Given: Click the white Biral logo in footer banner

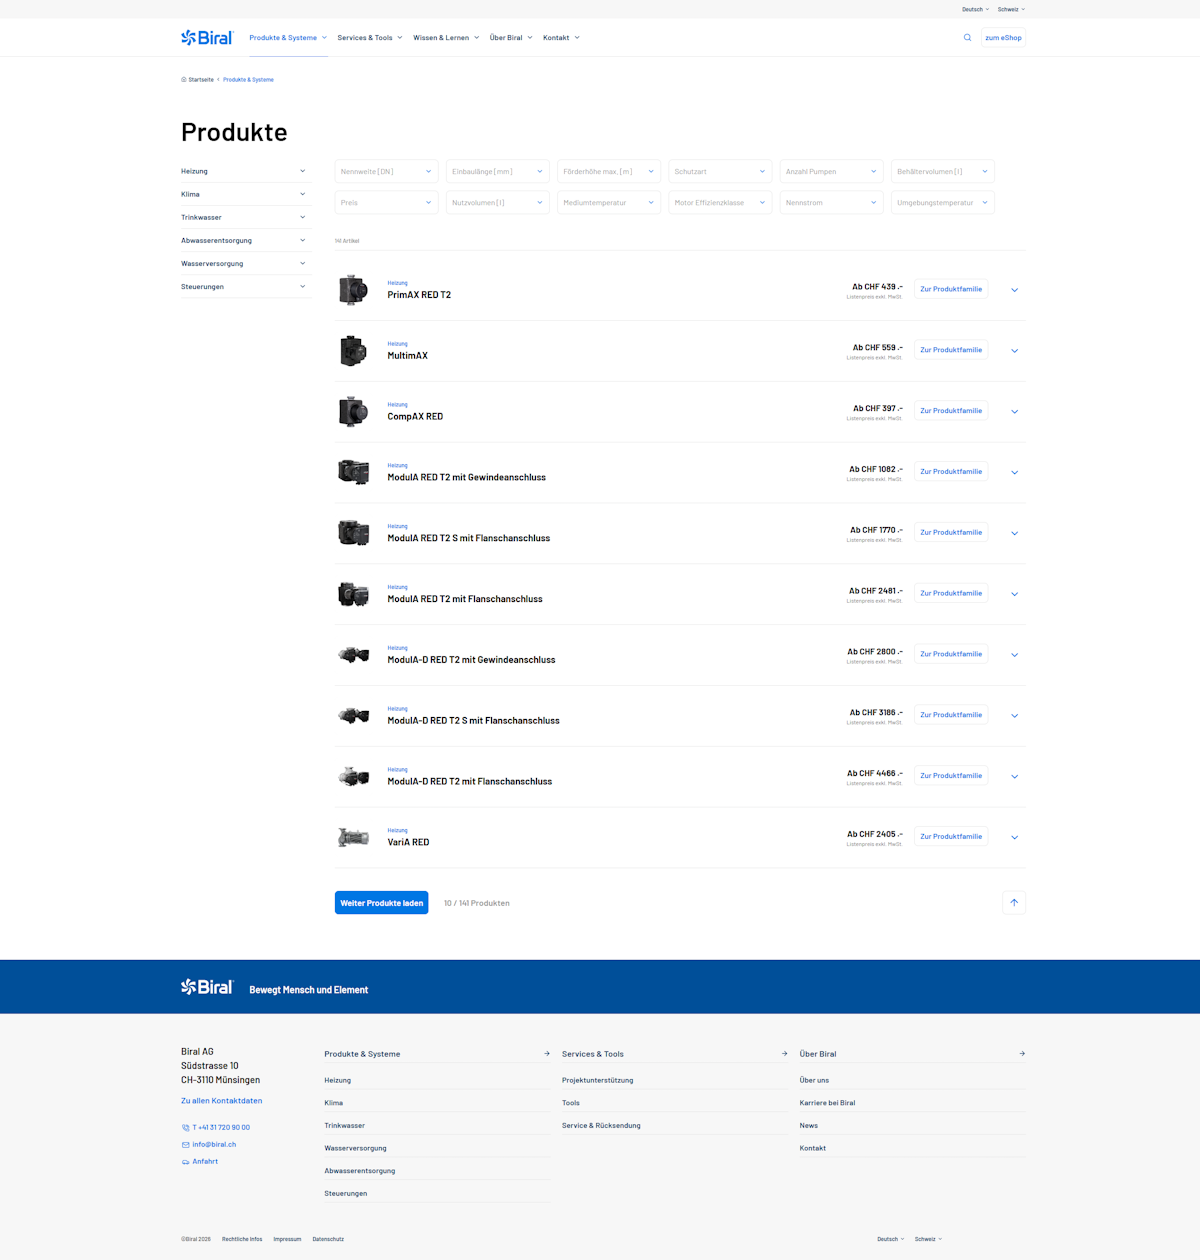Looking at the screenshot, I should tap(207, 987).
